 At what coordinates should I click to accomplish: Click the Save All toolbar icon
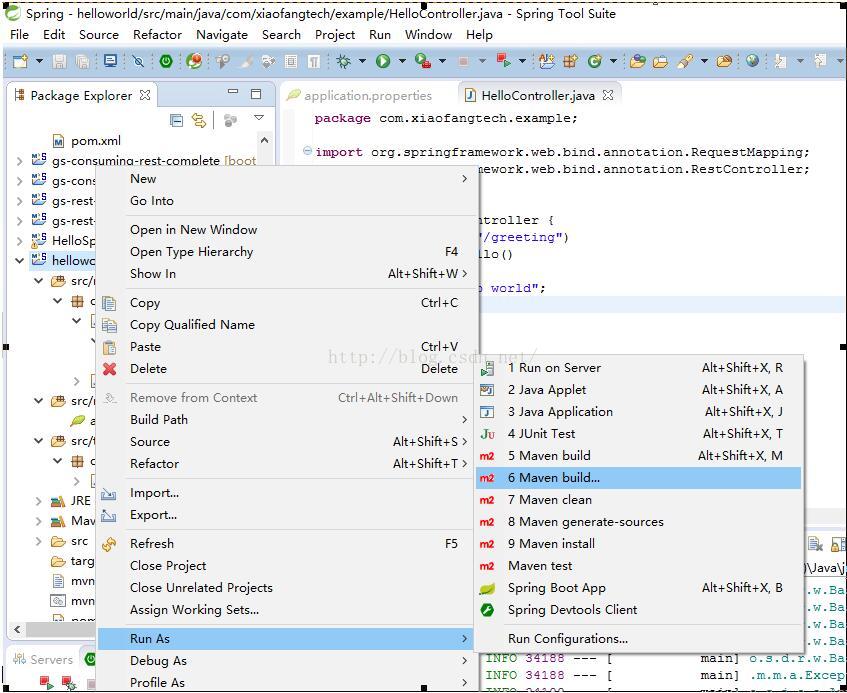coord(83,61)
